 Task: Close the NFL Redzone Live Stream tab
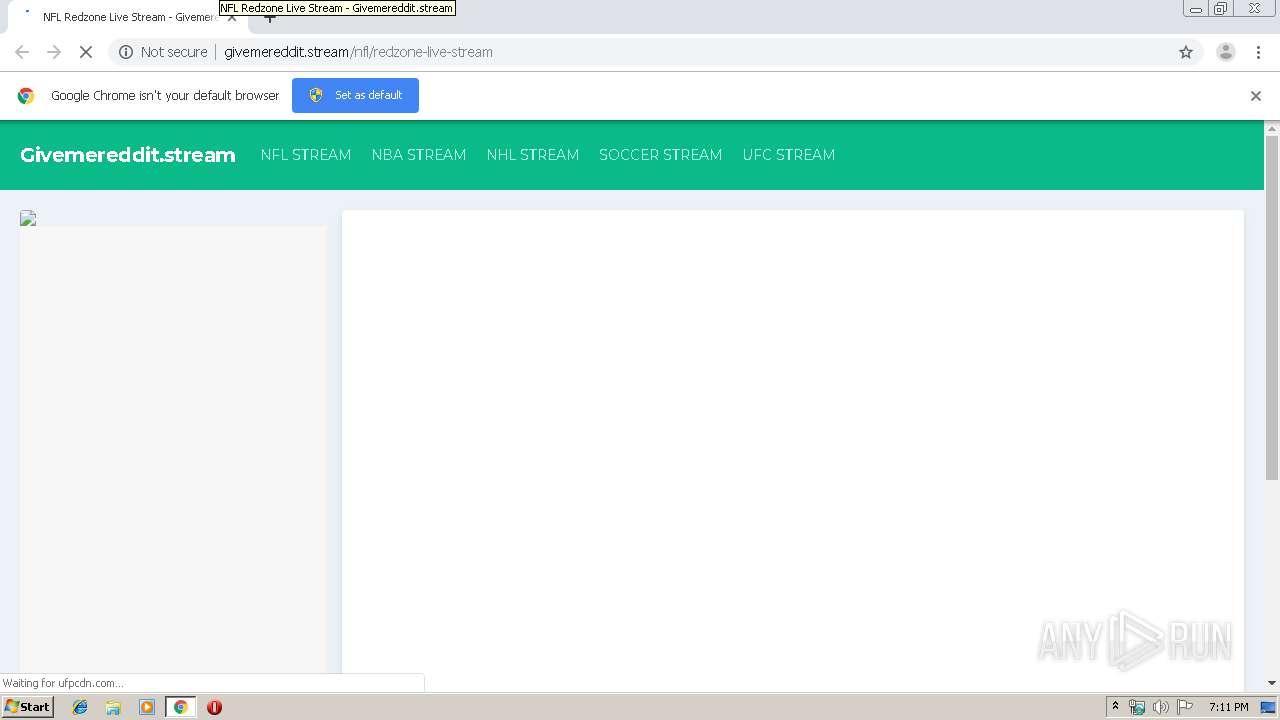coord(232,17)
